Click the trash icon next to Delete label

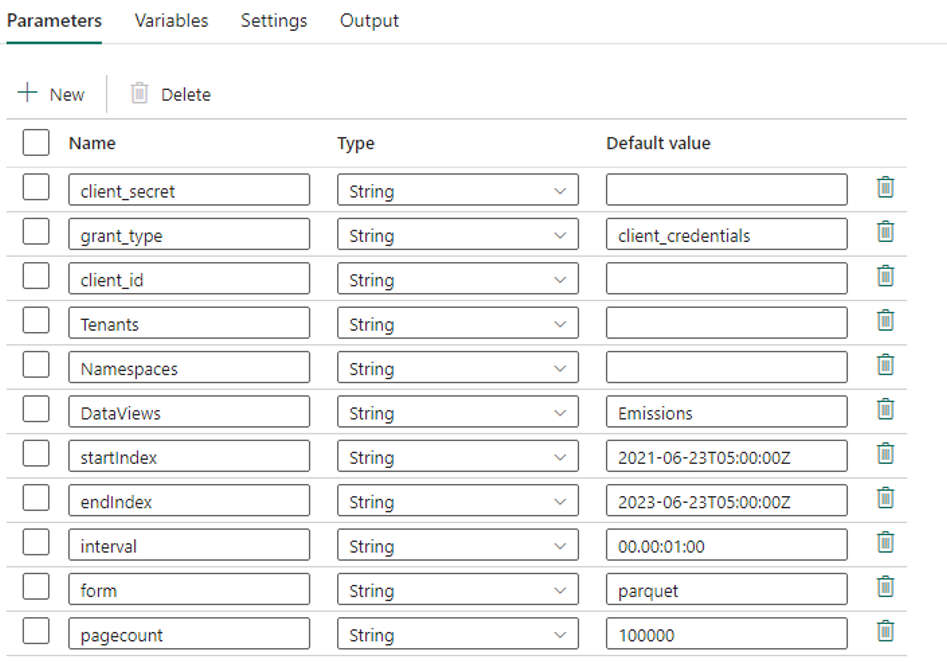click(140, 93)
